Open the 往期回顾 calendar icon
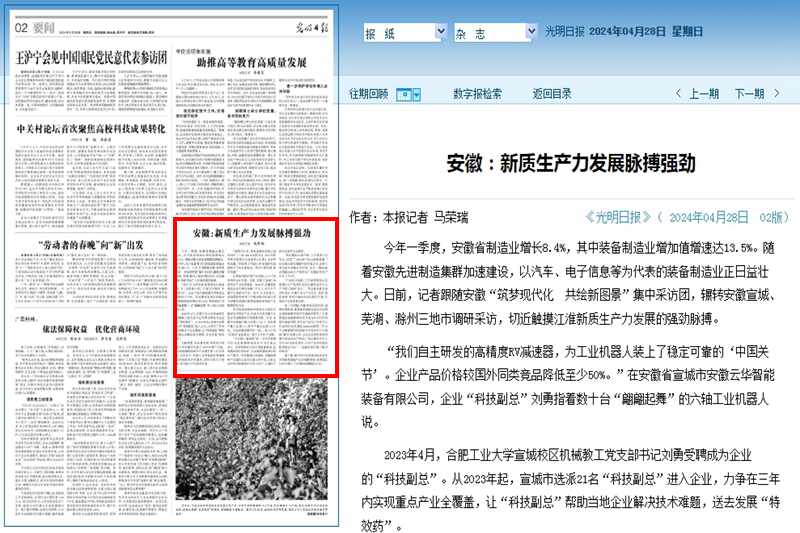This screenshot has height=533, width=800. tap(404, 94)
